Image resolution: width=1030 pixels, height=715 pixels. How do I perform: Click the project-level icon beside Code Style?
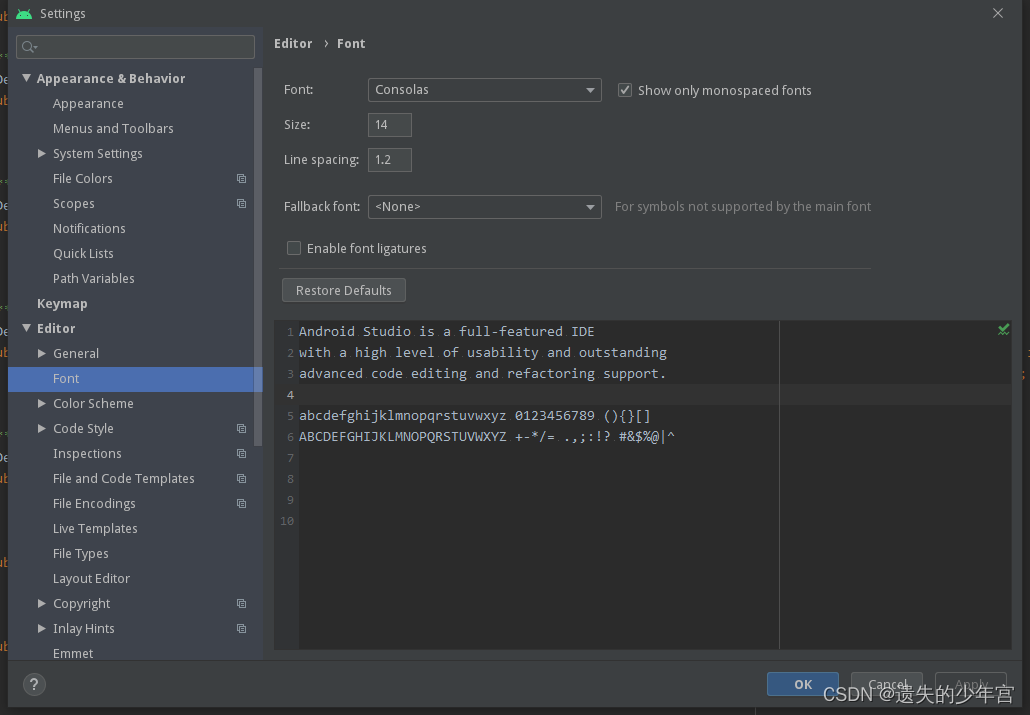pos(241,428)
